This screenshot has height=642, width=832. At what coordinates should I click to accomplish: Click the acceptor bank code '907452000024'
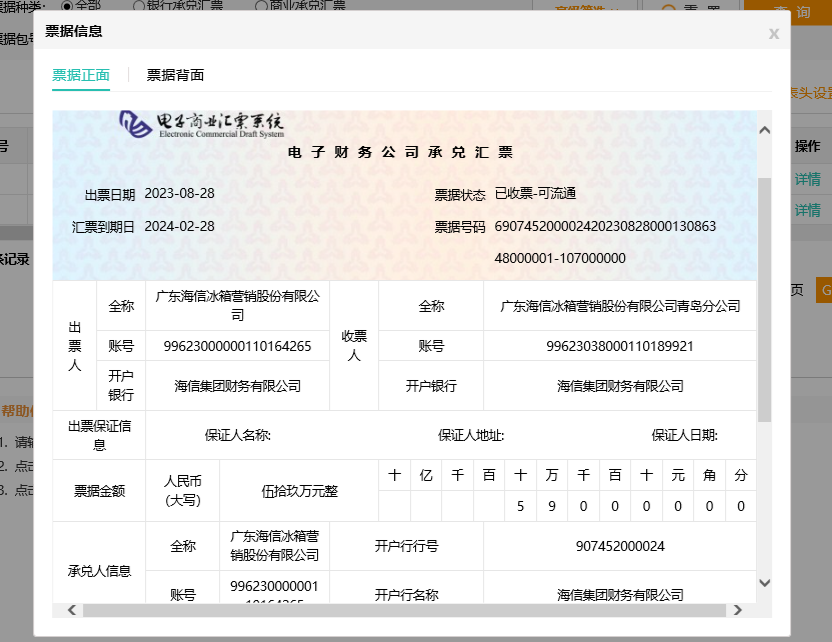[620, 546]
